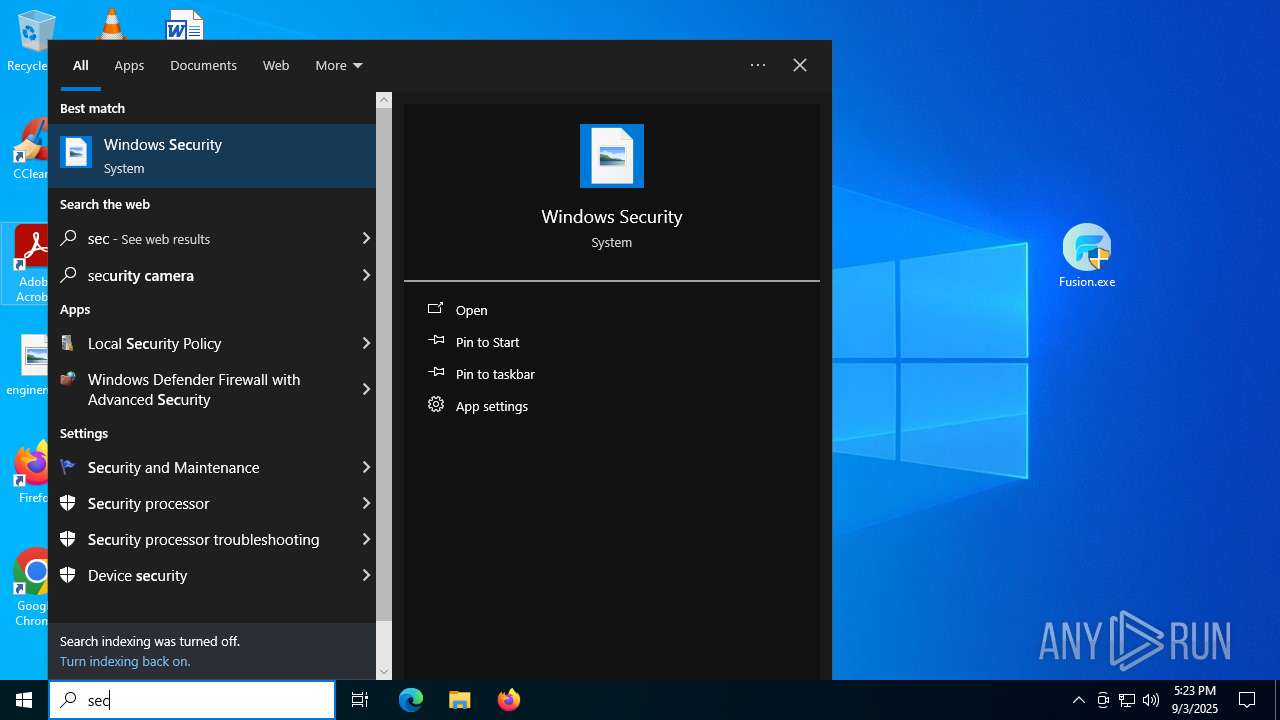Click the large Windows Security preview icon
This screenshot has height=720, width=1280.
[612, 156]
